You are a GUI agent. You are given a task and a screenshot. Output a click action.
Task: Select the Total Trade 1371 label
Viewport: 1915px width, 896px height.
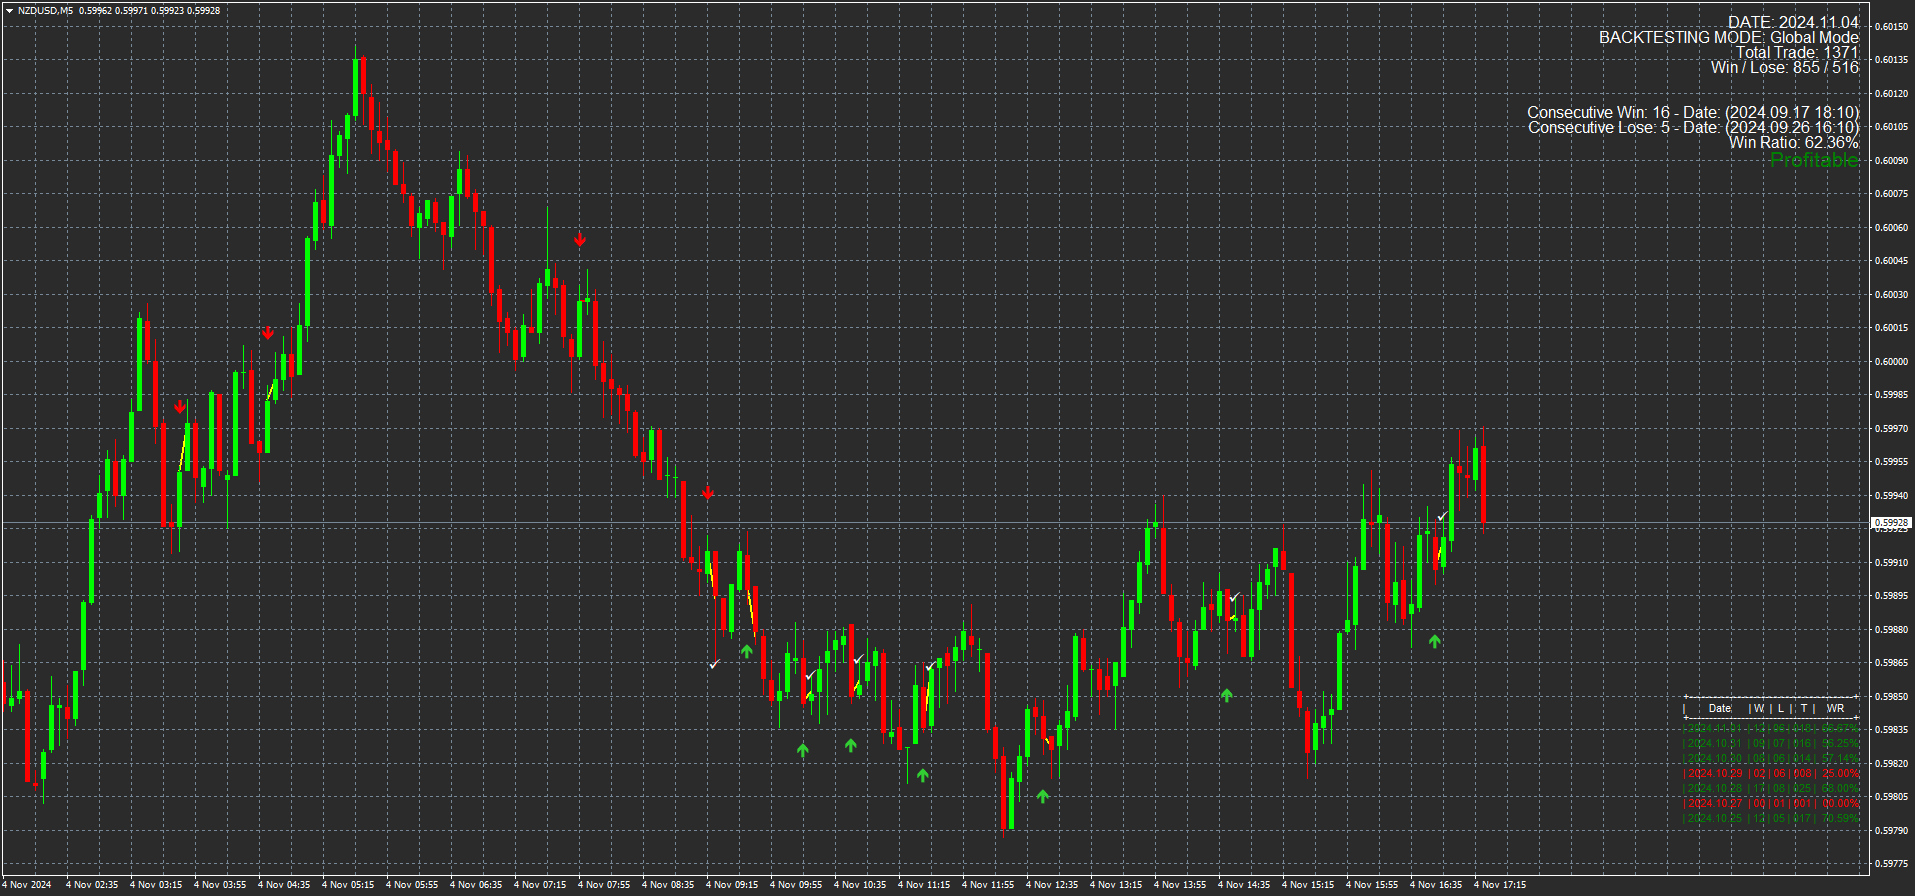[1796, 53]
